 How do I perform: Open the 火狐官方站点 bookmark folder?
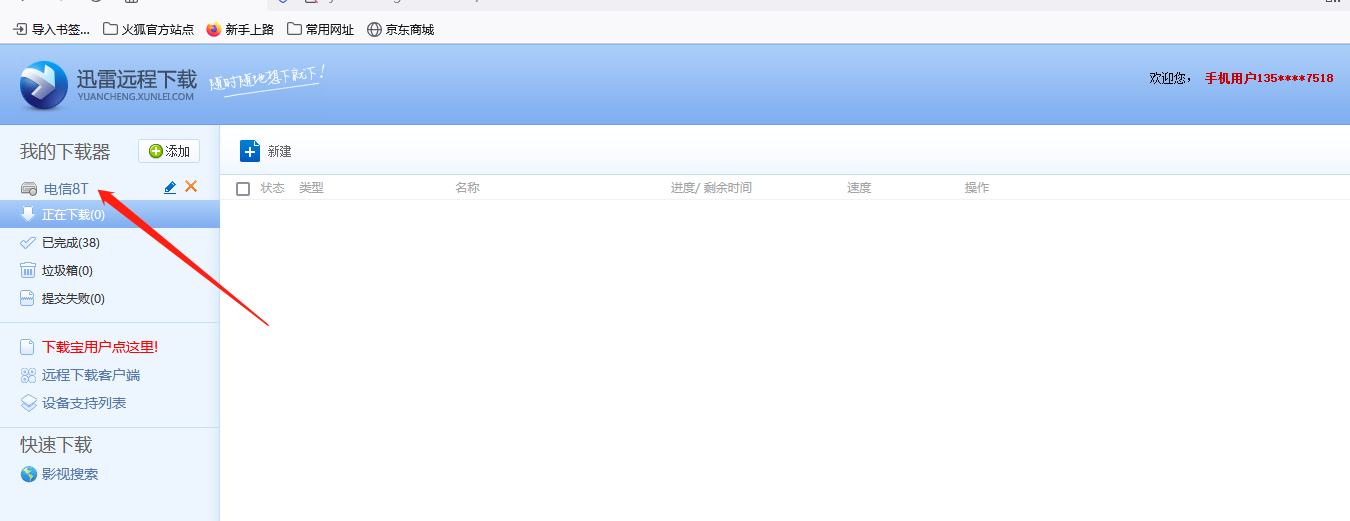click(x=148, y=29)
